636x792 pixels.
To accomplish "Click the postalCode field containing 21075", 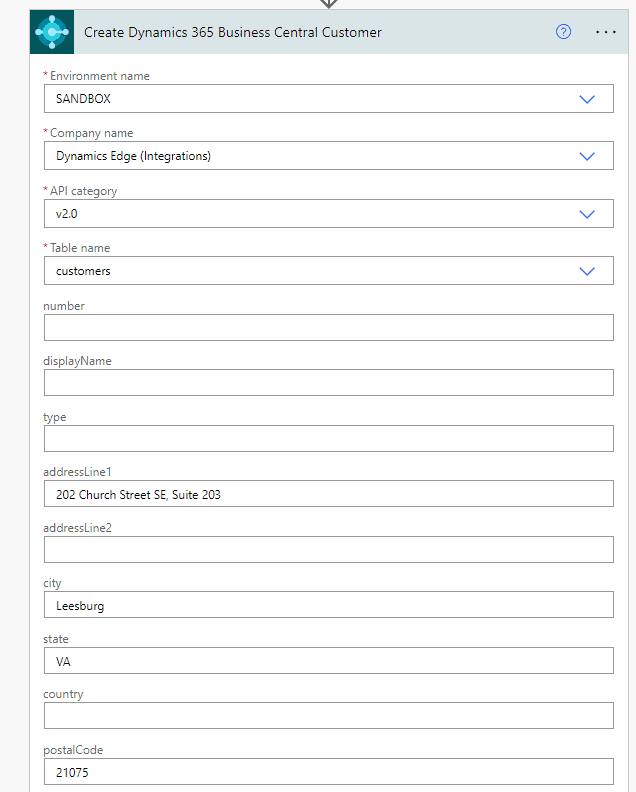I will [x=329, y=771].
